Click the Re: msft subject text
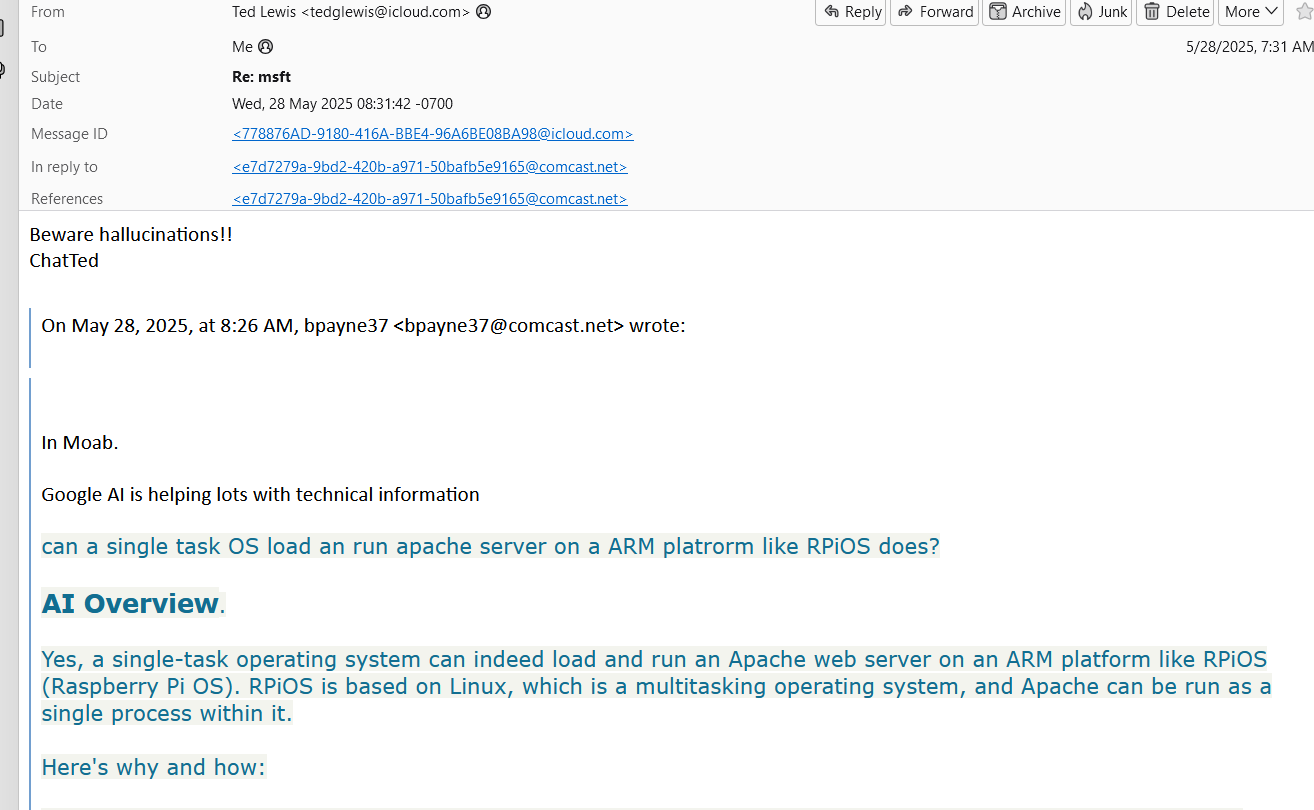Viewport: 1314px width, 810px height. tap(261, 77)
